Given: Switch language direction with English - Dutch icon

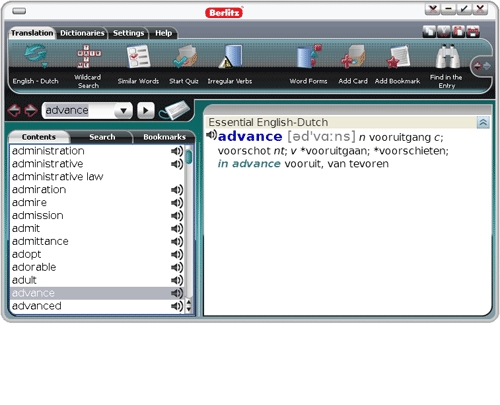Looking at the screenshot, I should coord(36,55).
